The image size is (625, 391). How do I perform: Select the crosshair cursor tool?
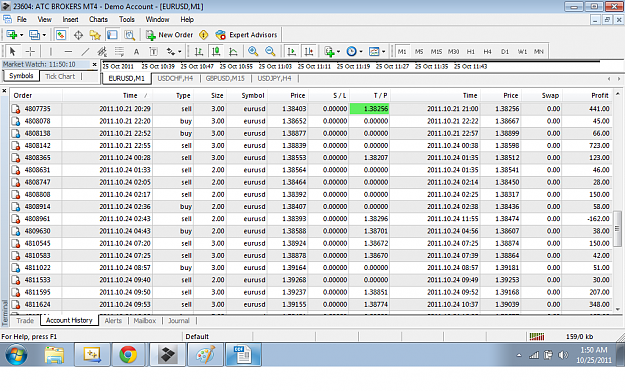click(x=30, y=51)
